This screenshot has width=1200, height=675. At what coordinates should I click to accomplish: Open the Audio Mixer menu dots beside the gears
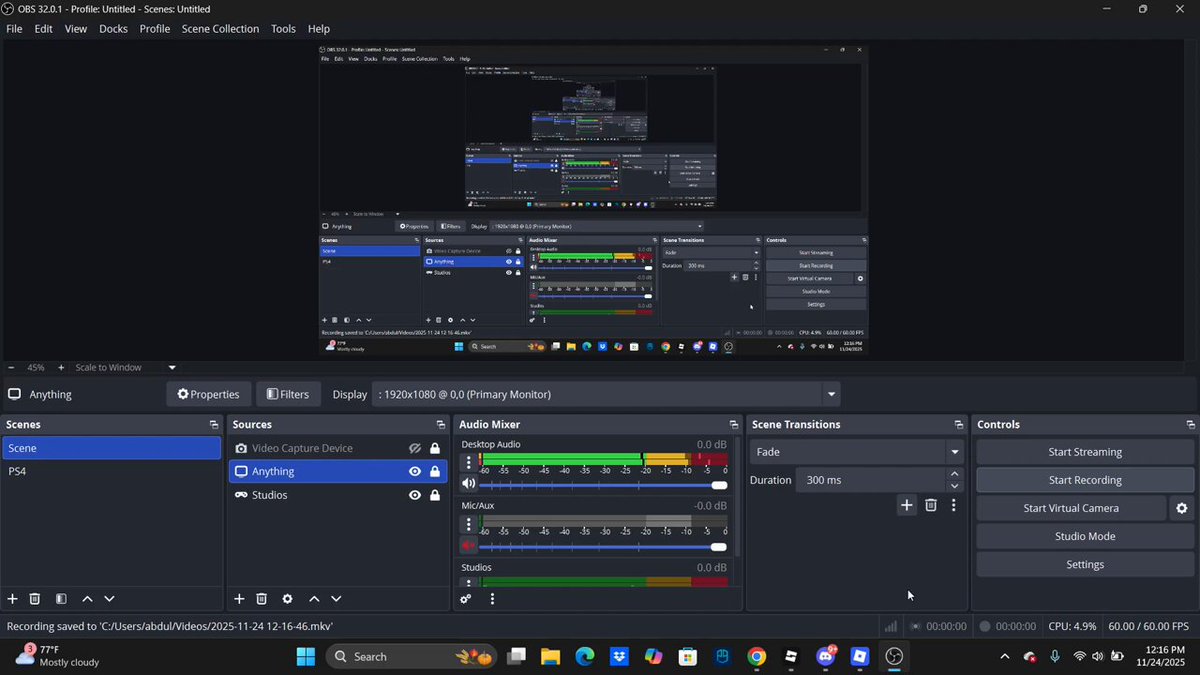(492, 599)
